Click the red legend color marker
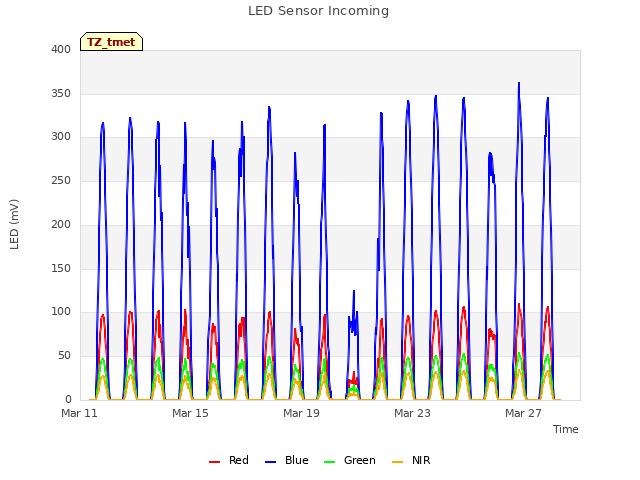The height and width of the screenshot is (480, 640). (x=215, y=462)
